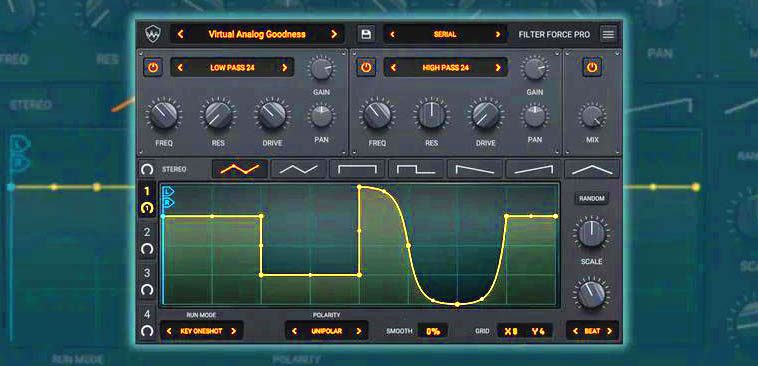Switch to next filter type after Low Pass 24
758x366 pixels.
pyautogui.click(x=284, y=68)
